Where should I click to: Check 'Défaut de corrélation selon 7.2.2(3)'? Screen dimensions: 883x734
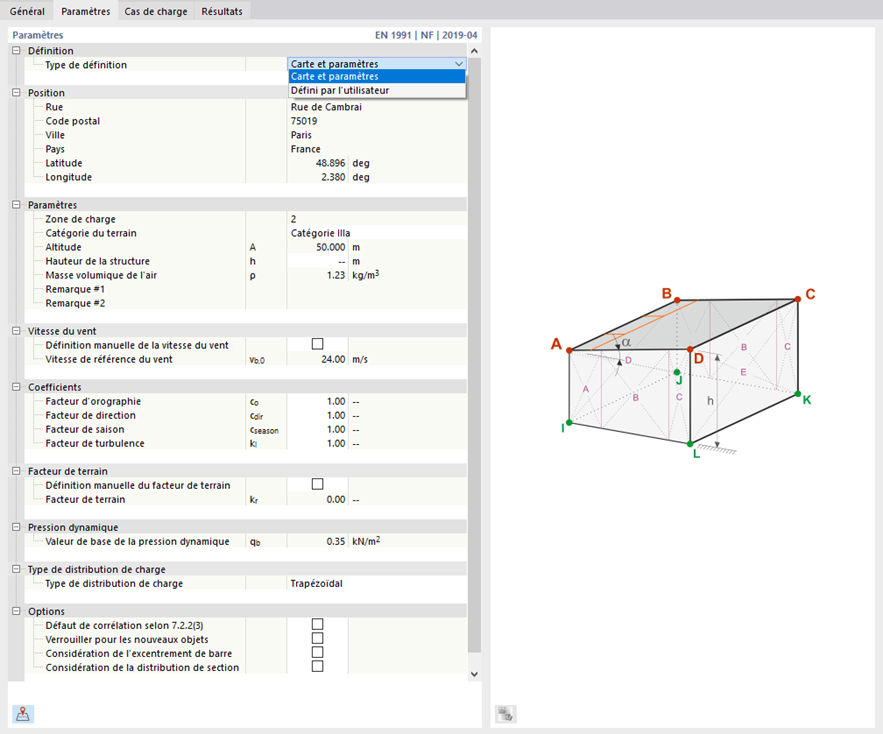pos(318,624)
